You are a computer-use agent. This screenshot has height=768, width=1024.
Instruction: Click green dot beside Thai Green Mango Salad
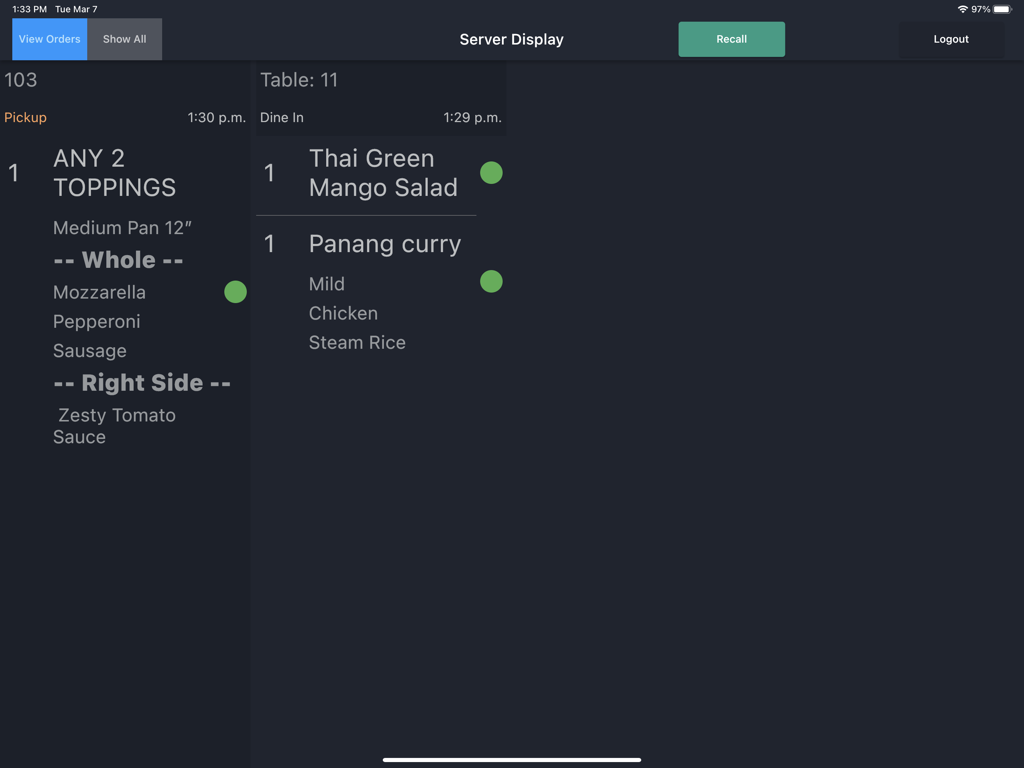click(491, 173)
